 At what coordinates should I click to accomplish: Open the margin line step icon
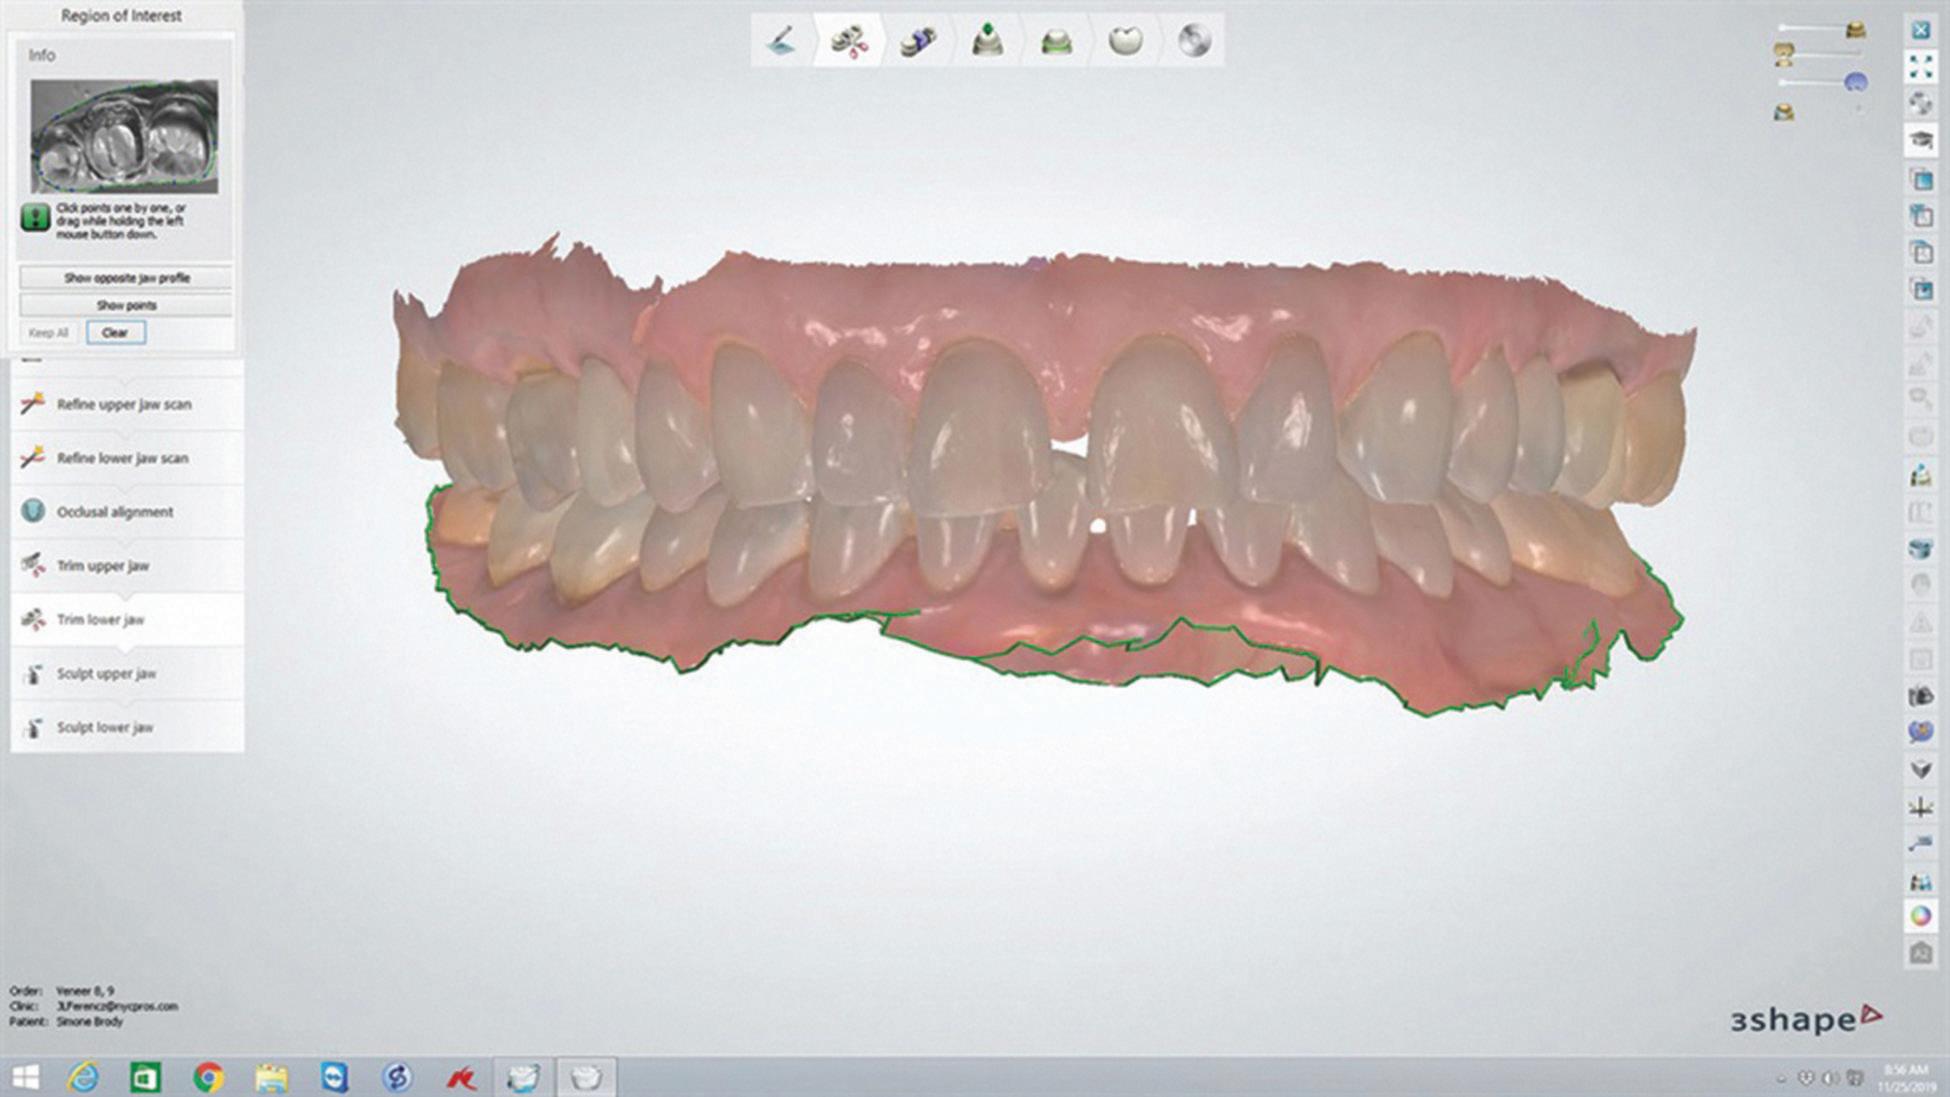point(1056,41)
